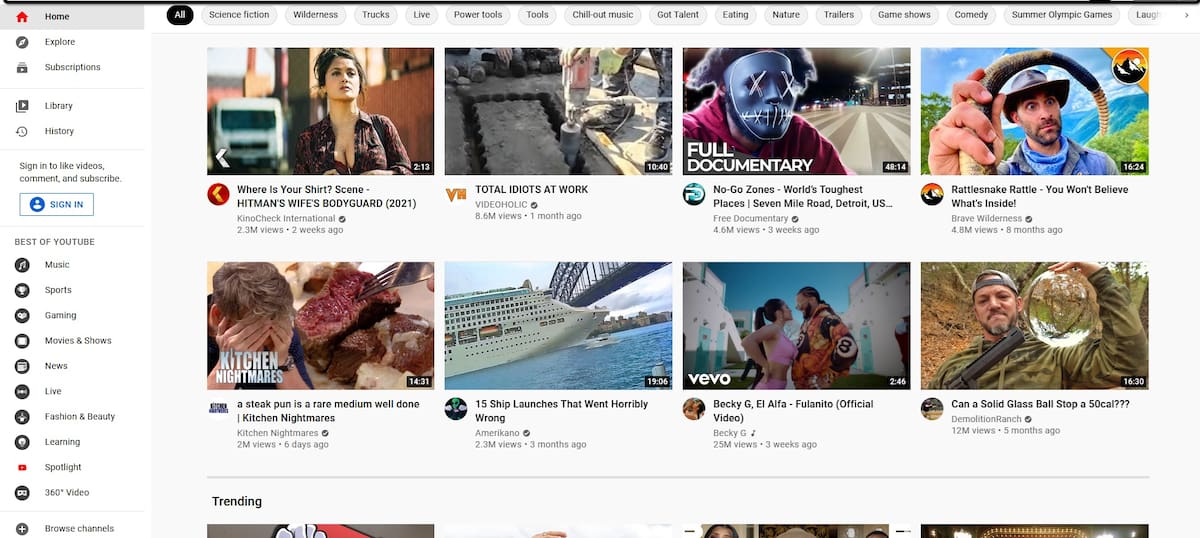Select the Got Talent chip
Viewport: 1200px width, 538px height.
pos(678,15)
